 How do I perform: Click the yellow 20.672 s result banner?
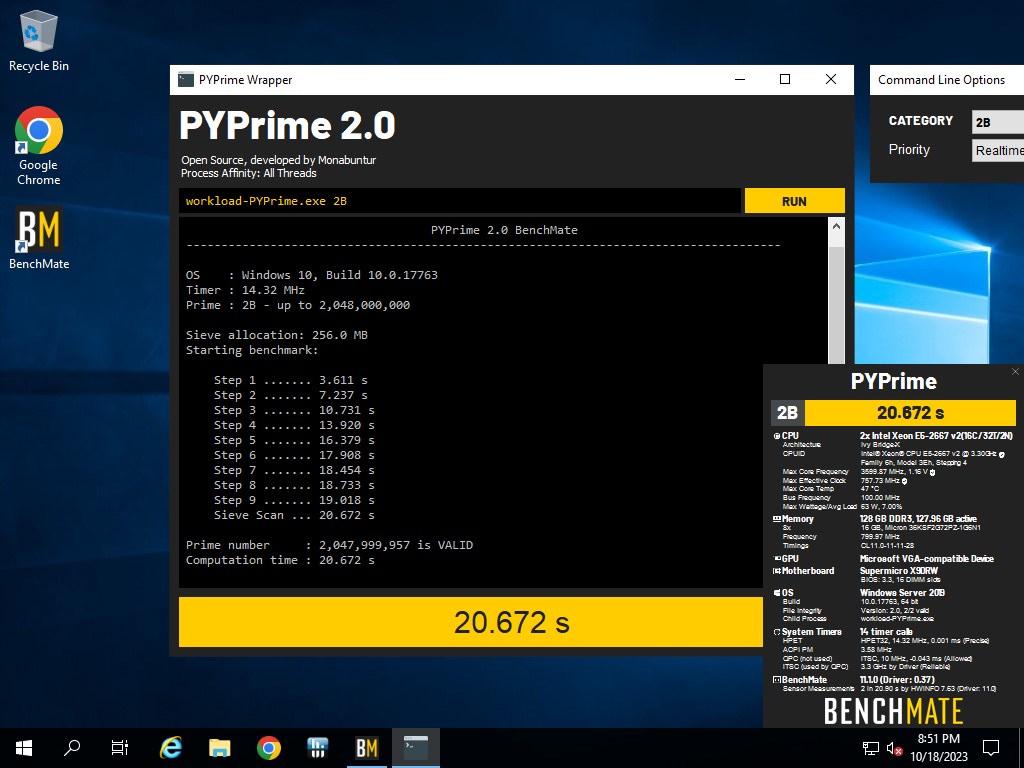[471, 622]
